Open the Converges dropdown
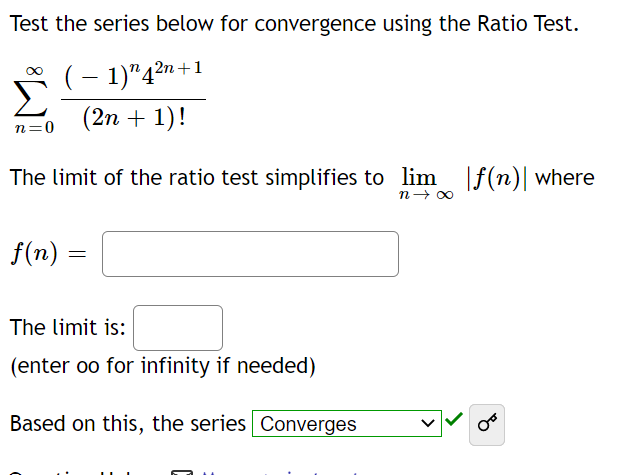Viewport: 619px width, 475px height. pos(346,424)
